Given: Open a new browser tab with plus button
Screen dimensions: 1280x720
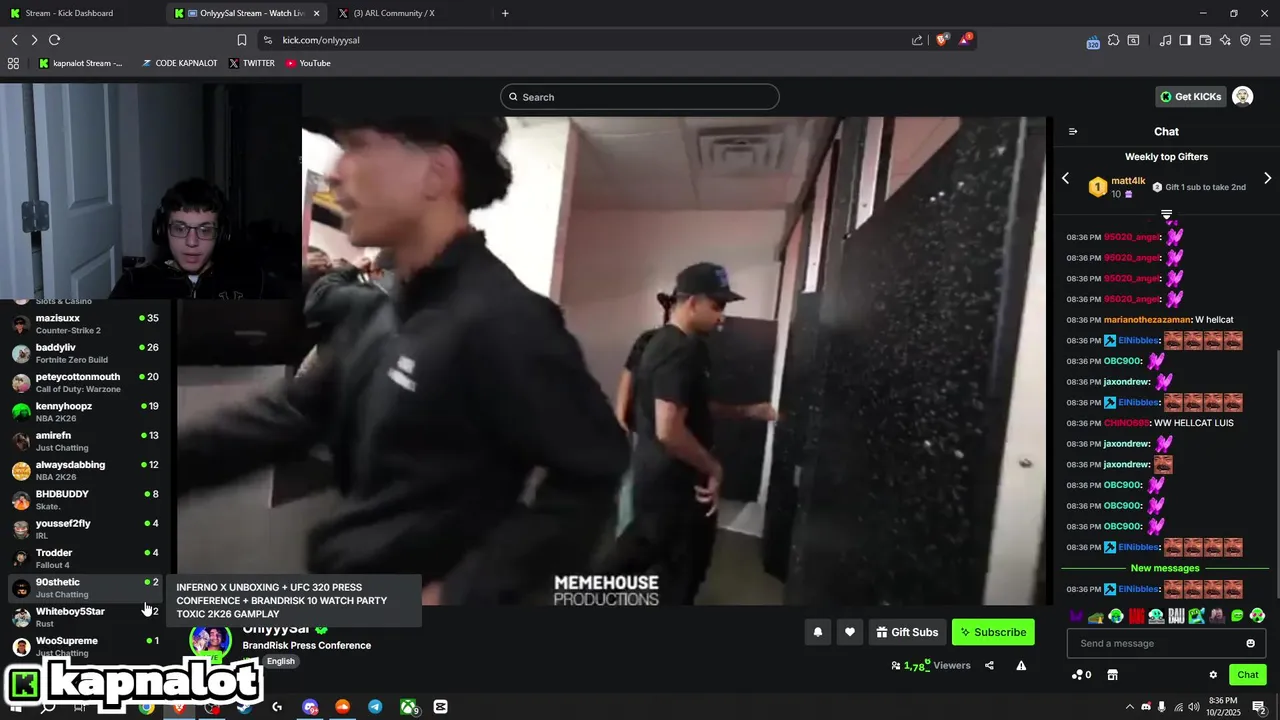Looking at the screenshot, I should 505,13.
